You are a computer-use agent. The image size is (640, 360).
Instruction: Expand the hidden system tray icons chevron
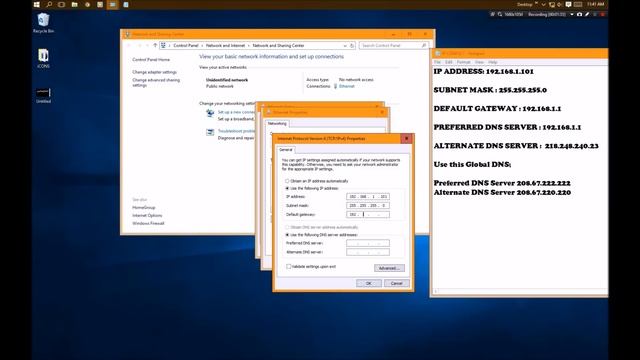tap(543, 4)
